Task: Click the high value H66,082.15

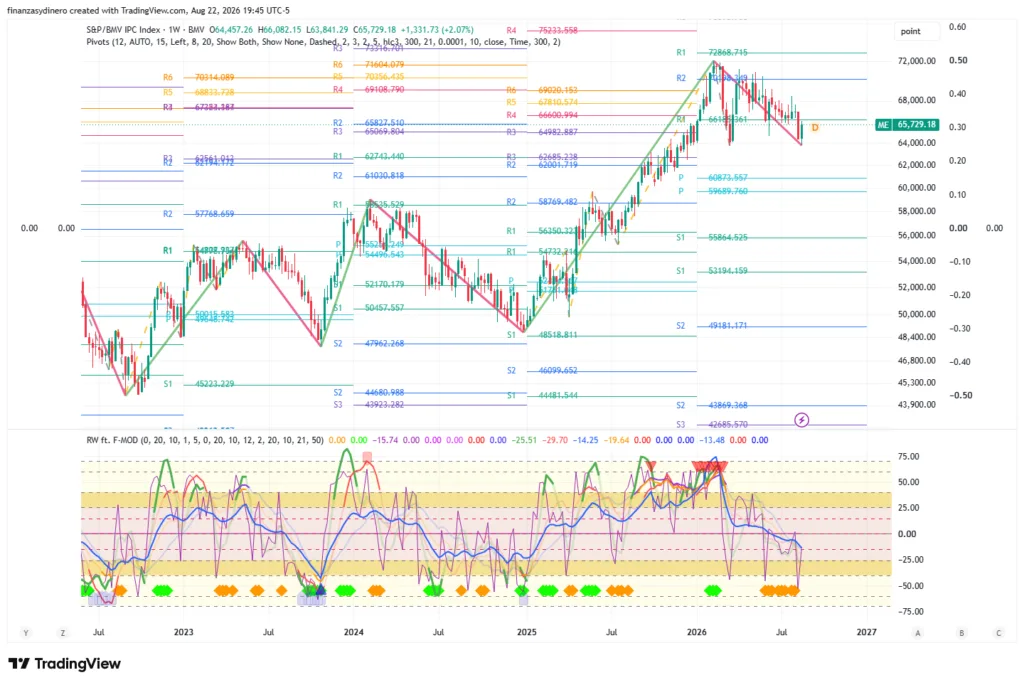Action: tap(280, 30)
